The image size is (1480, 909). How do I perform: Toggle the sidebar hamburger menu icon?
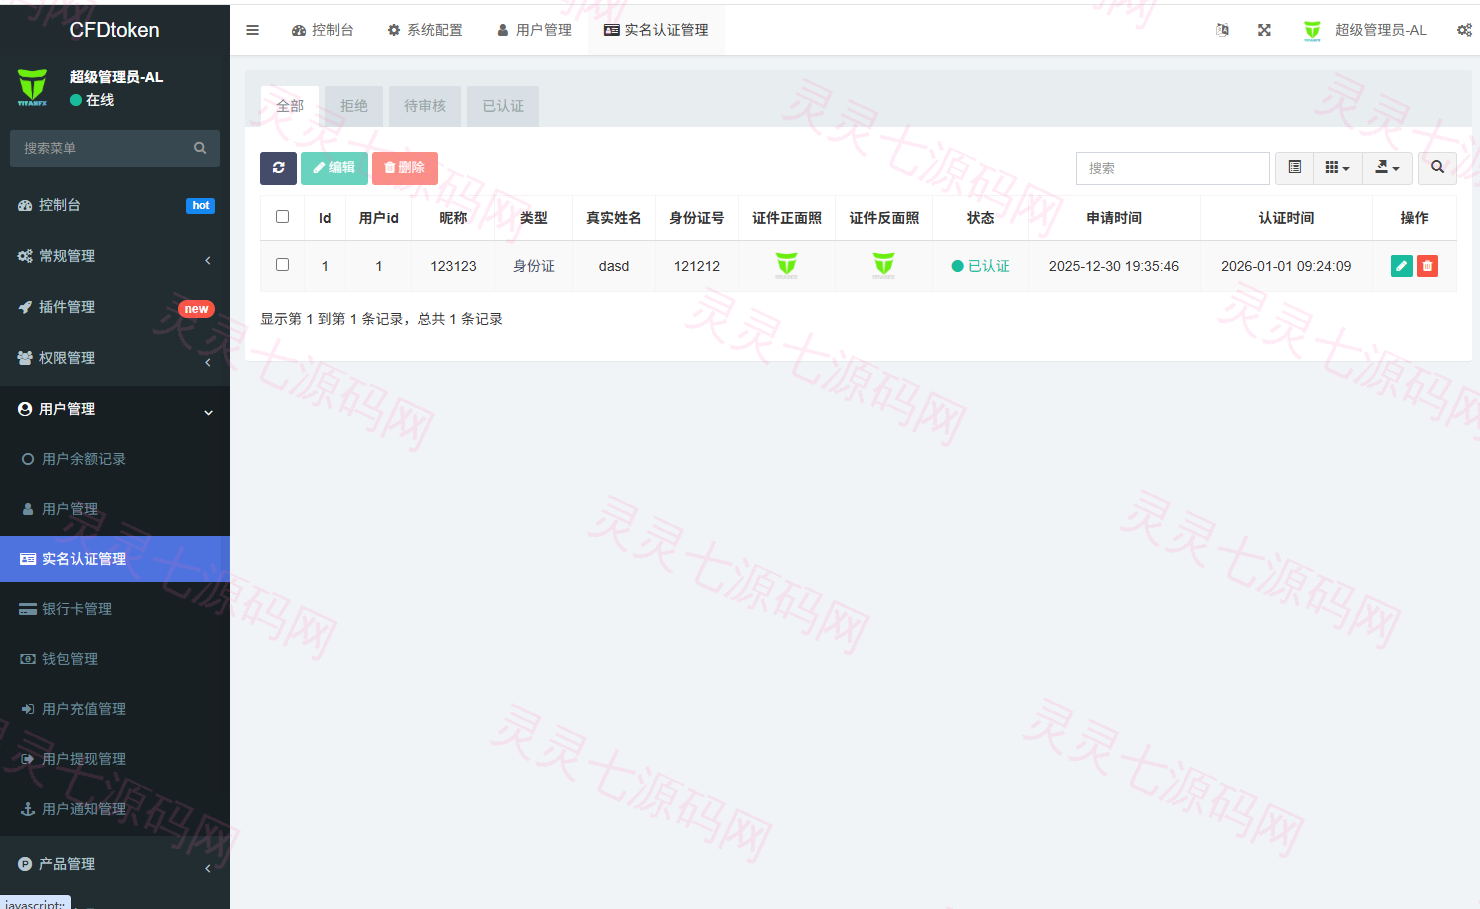point(252,30)
